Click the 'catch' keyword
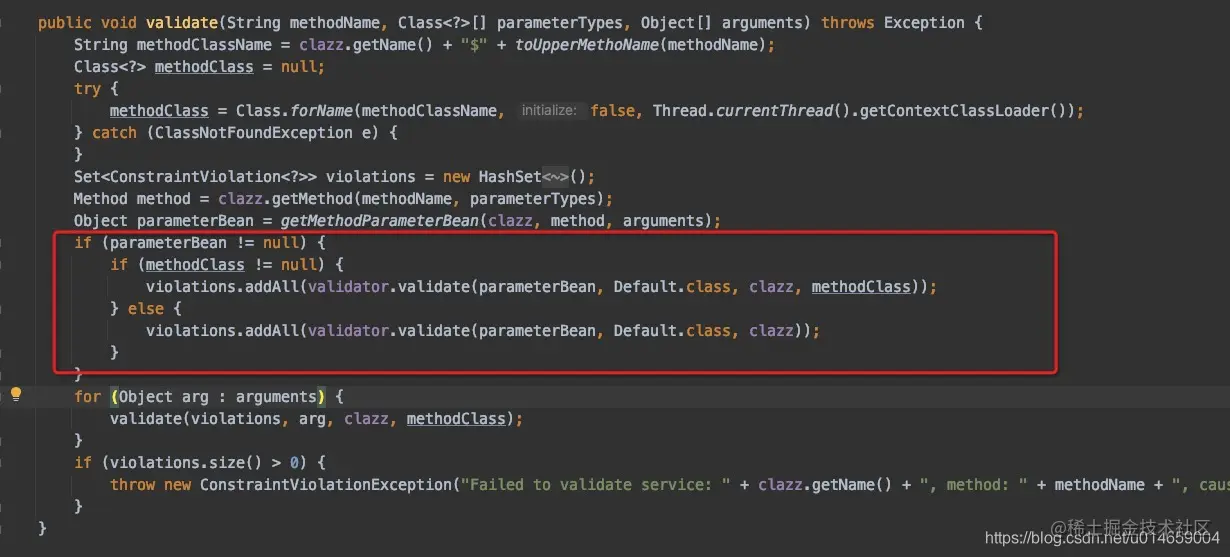Viewport: 1230px width, 557px height. [x=114, y=133]
